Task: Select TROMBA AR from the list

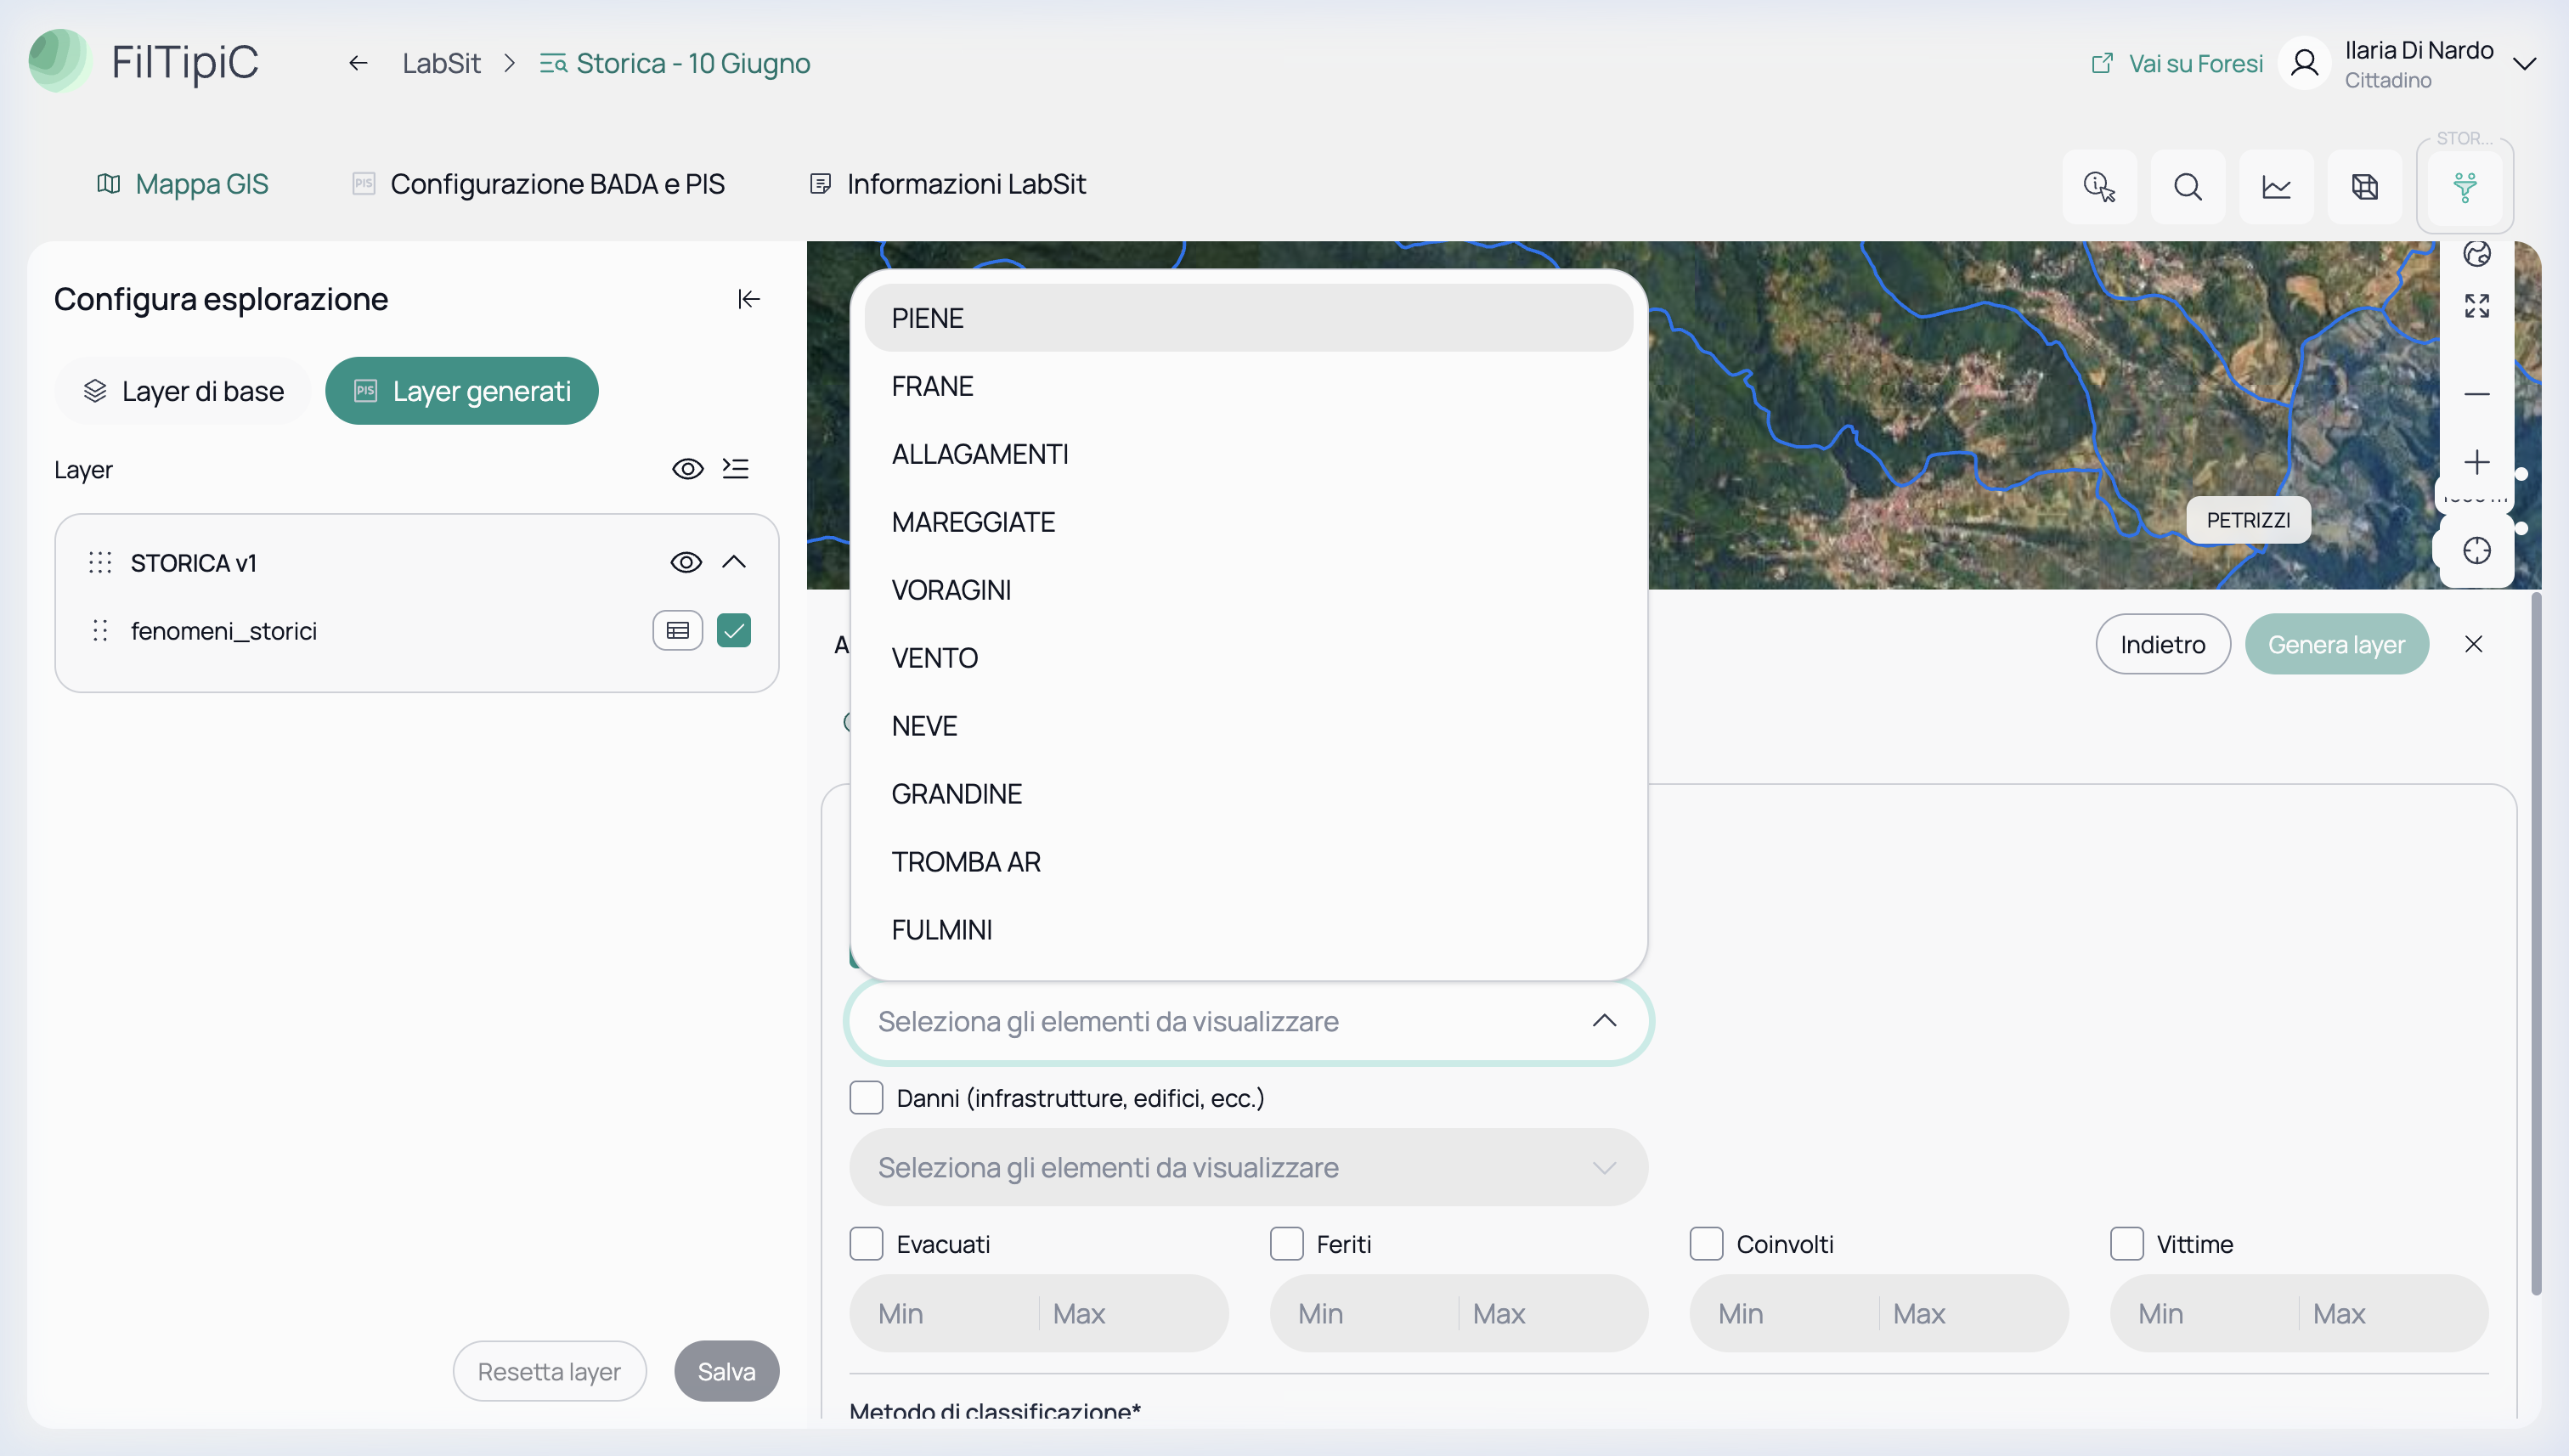Action: click(1248, 861)
